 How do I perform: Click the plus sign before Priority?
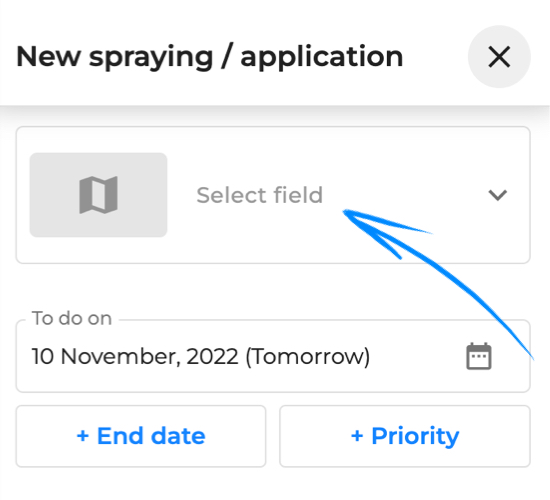coord(357,436)
